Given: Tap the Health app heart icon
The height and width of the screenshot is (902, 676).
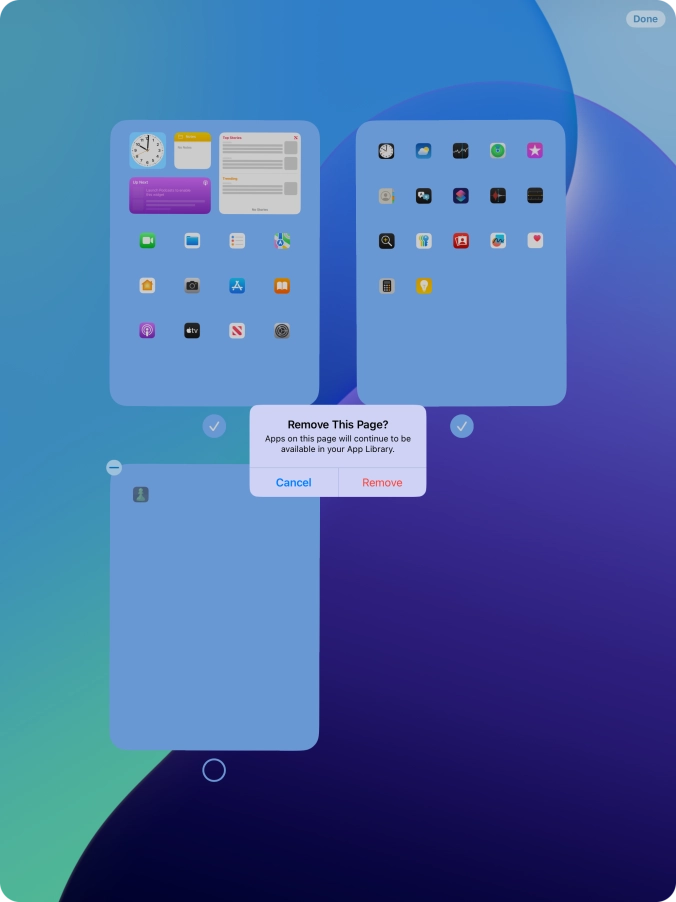Looking at the screenshot, I should point(535,240).
